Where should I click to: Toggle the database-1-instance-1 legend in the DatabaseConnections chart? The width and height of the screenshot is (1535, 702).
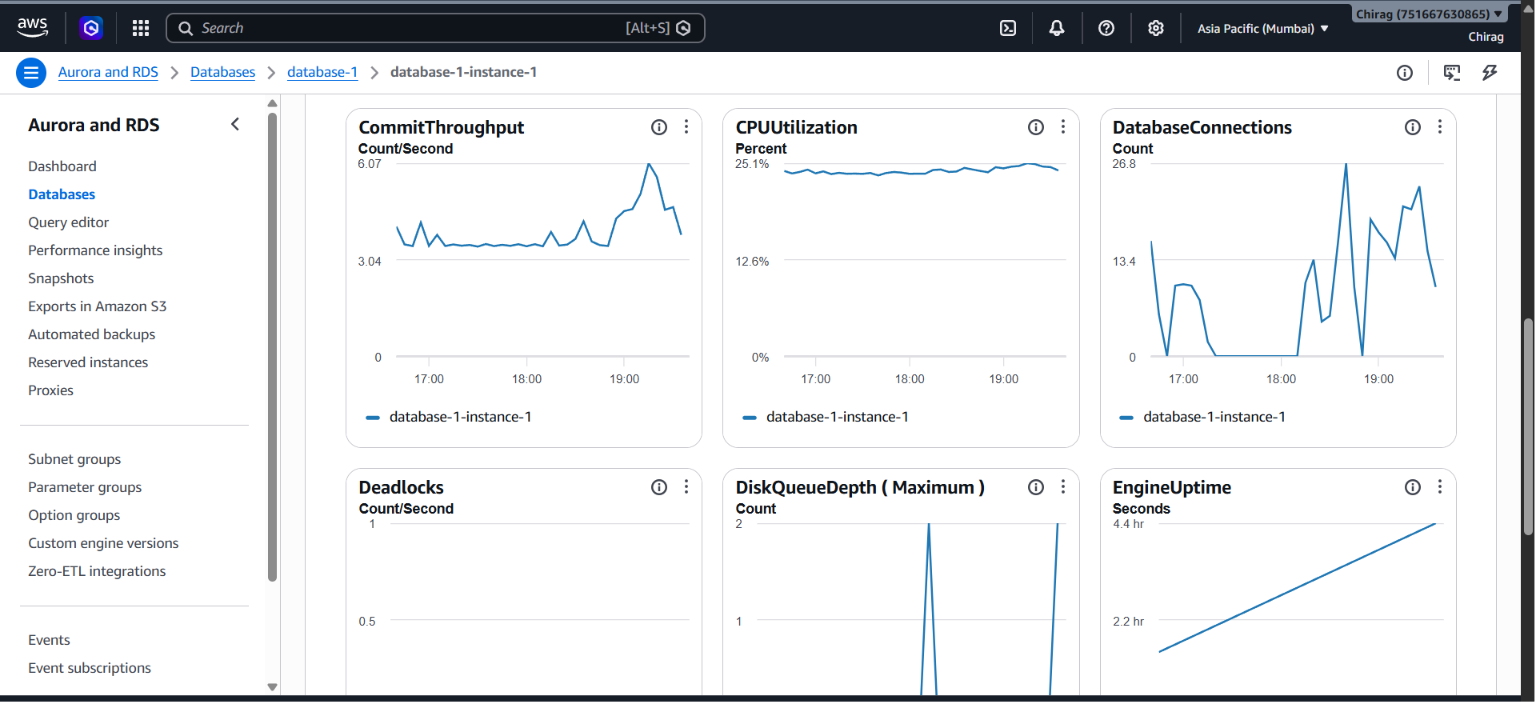click(x=1203, y=417)
